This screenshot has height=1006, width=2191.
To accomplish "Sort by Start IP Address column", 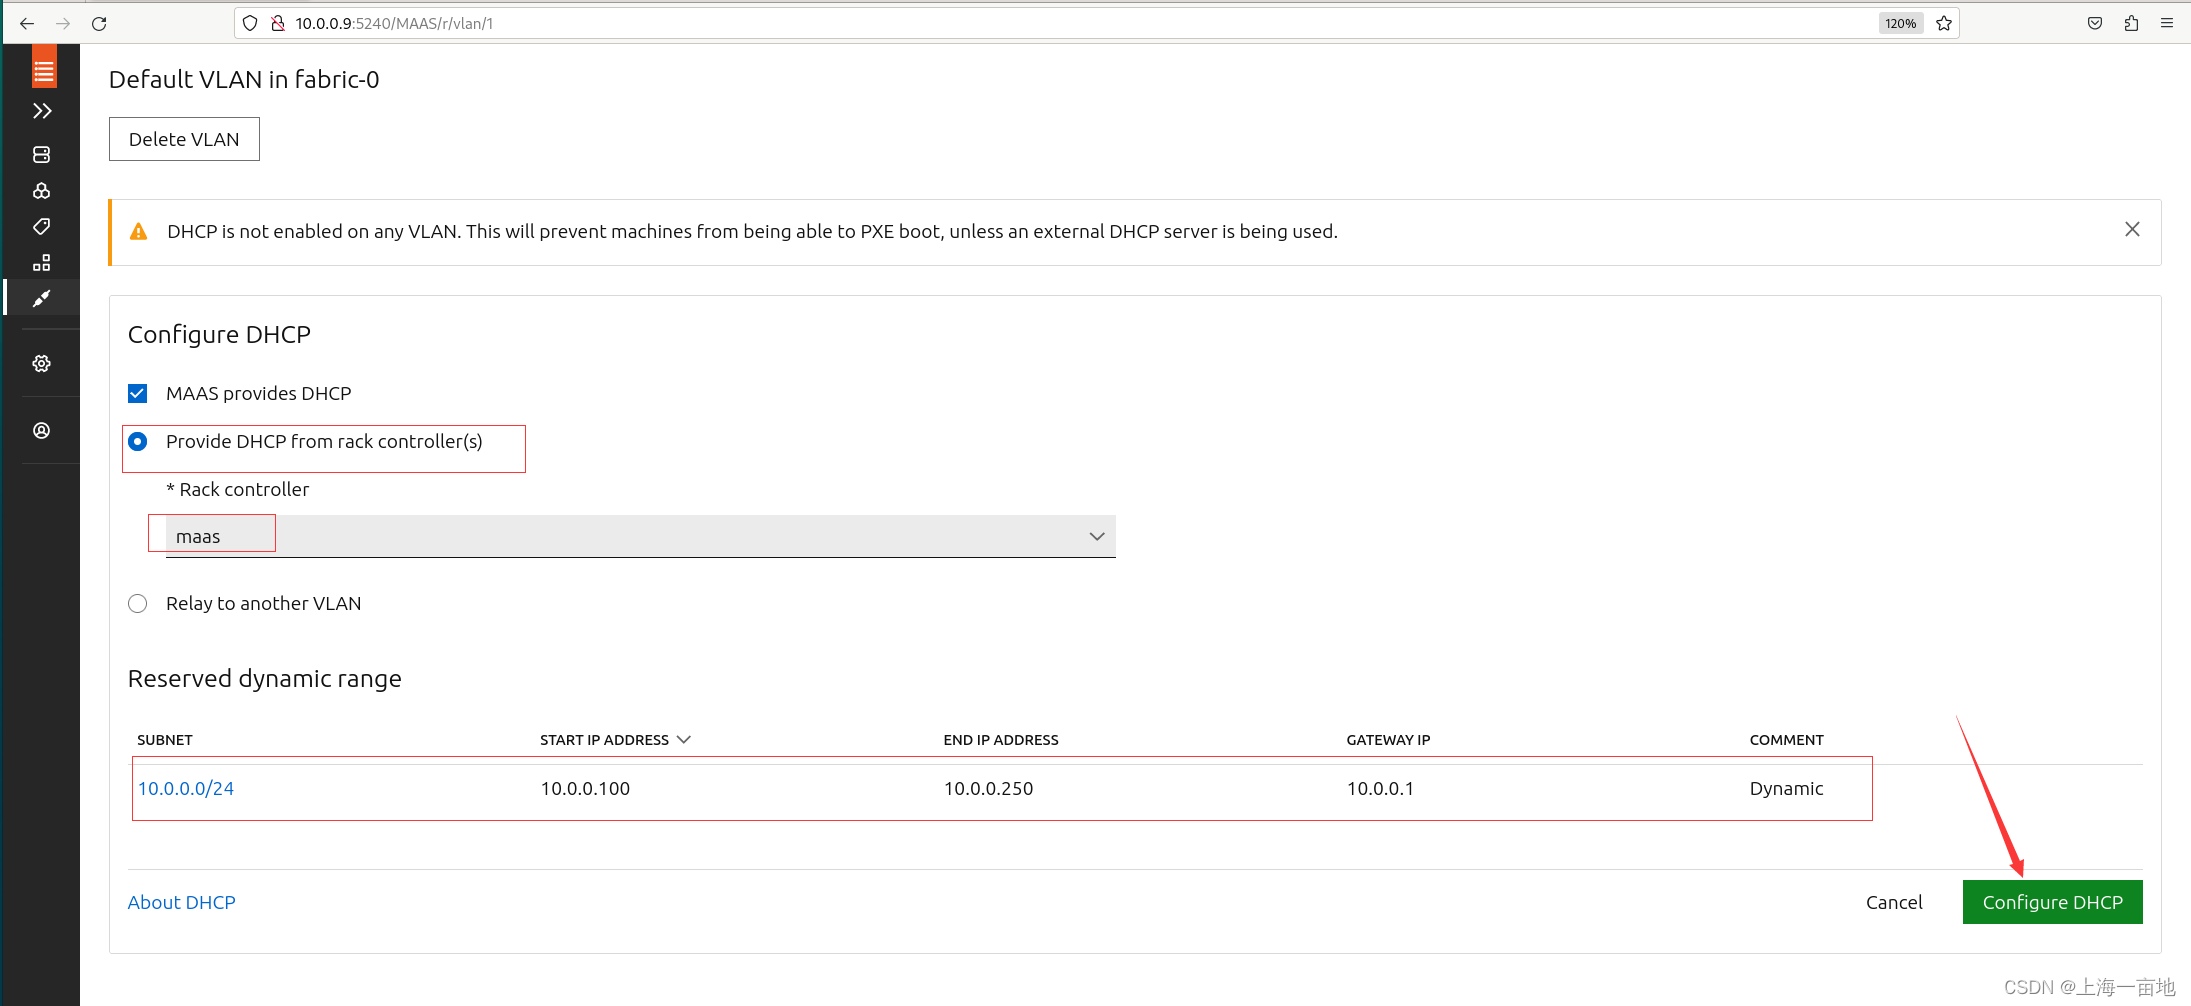I will pos(615,740).
